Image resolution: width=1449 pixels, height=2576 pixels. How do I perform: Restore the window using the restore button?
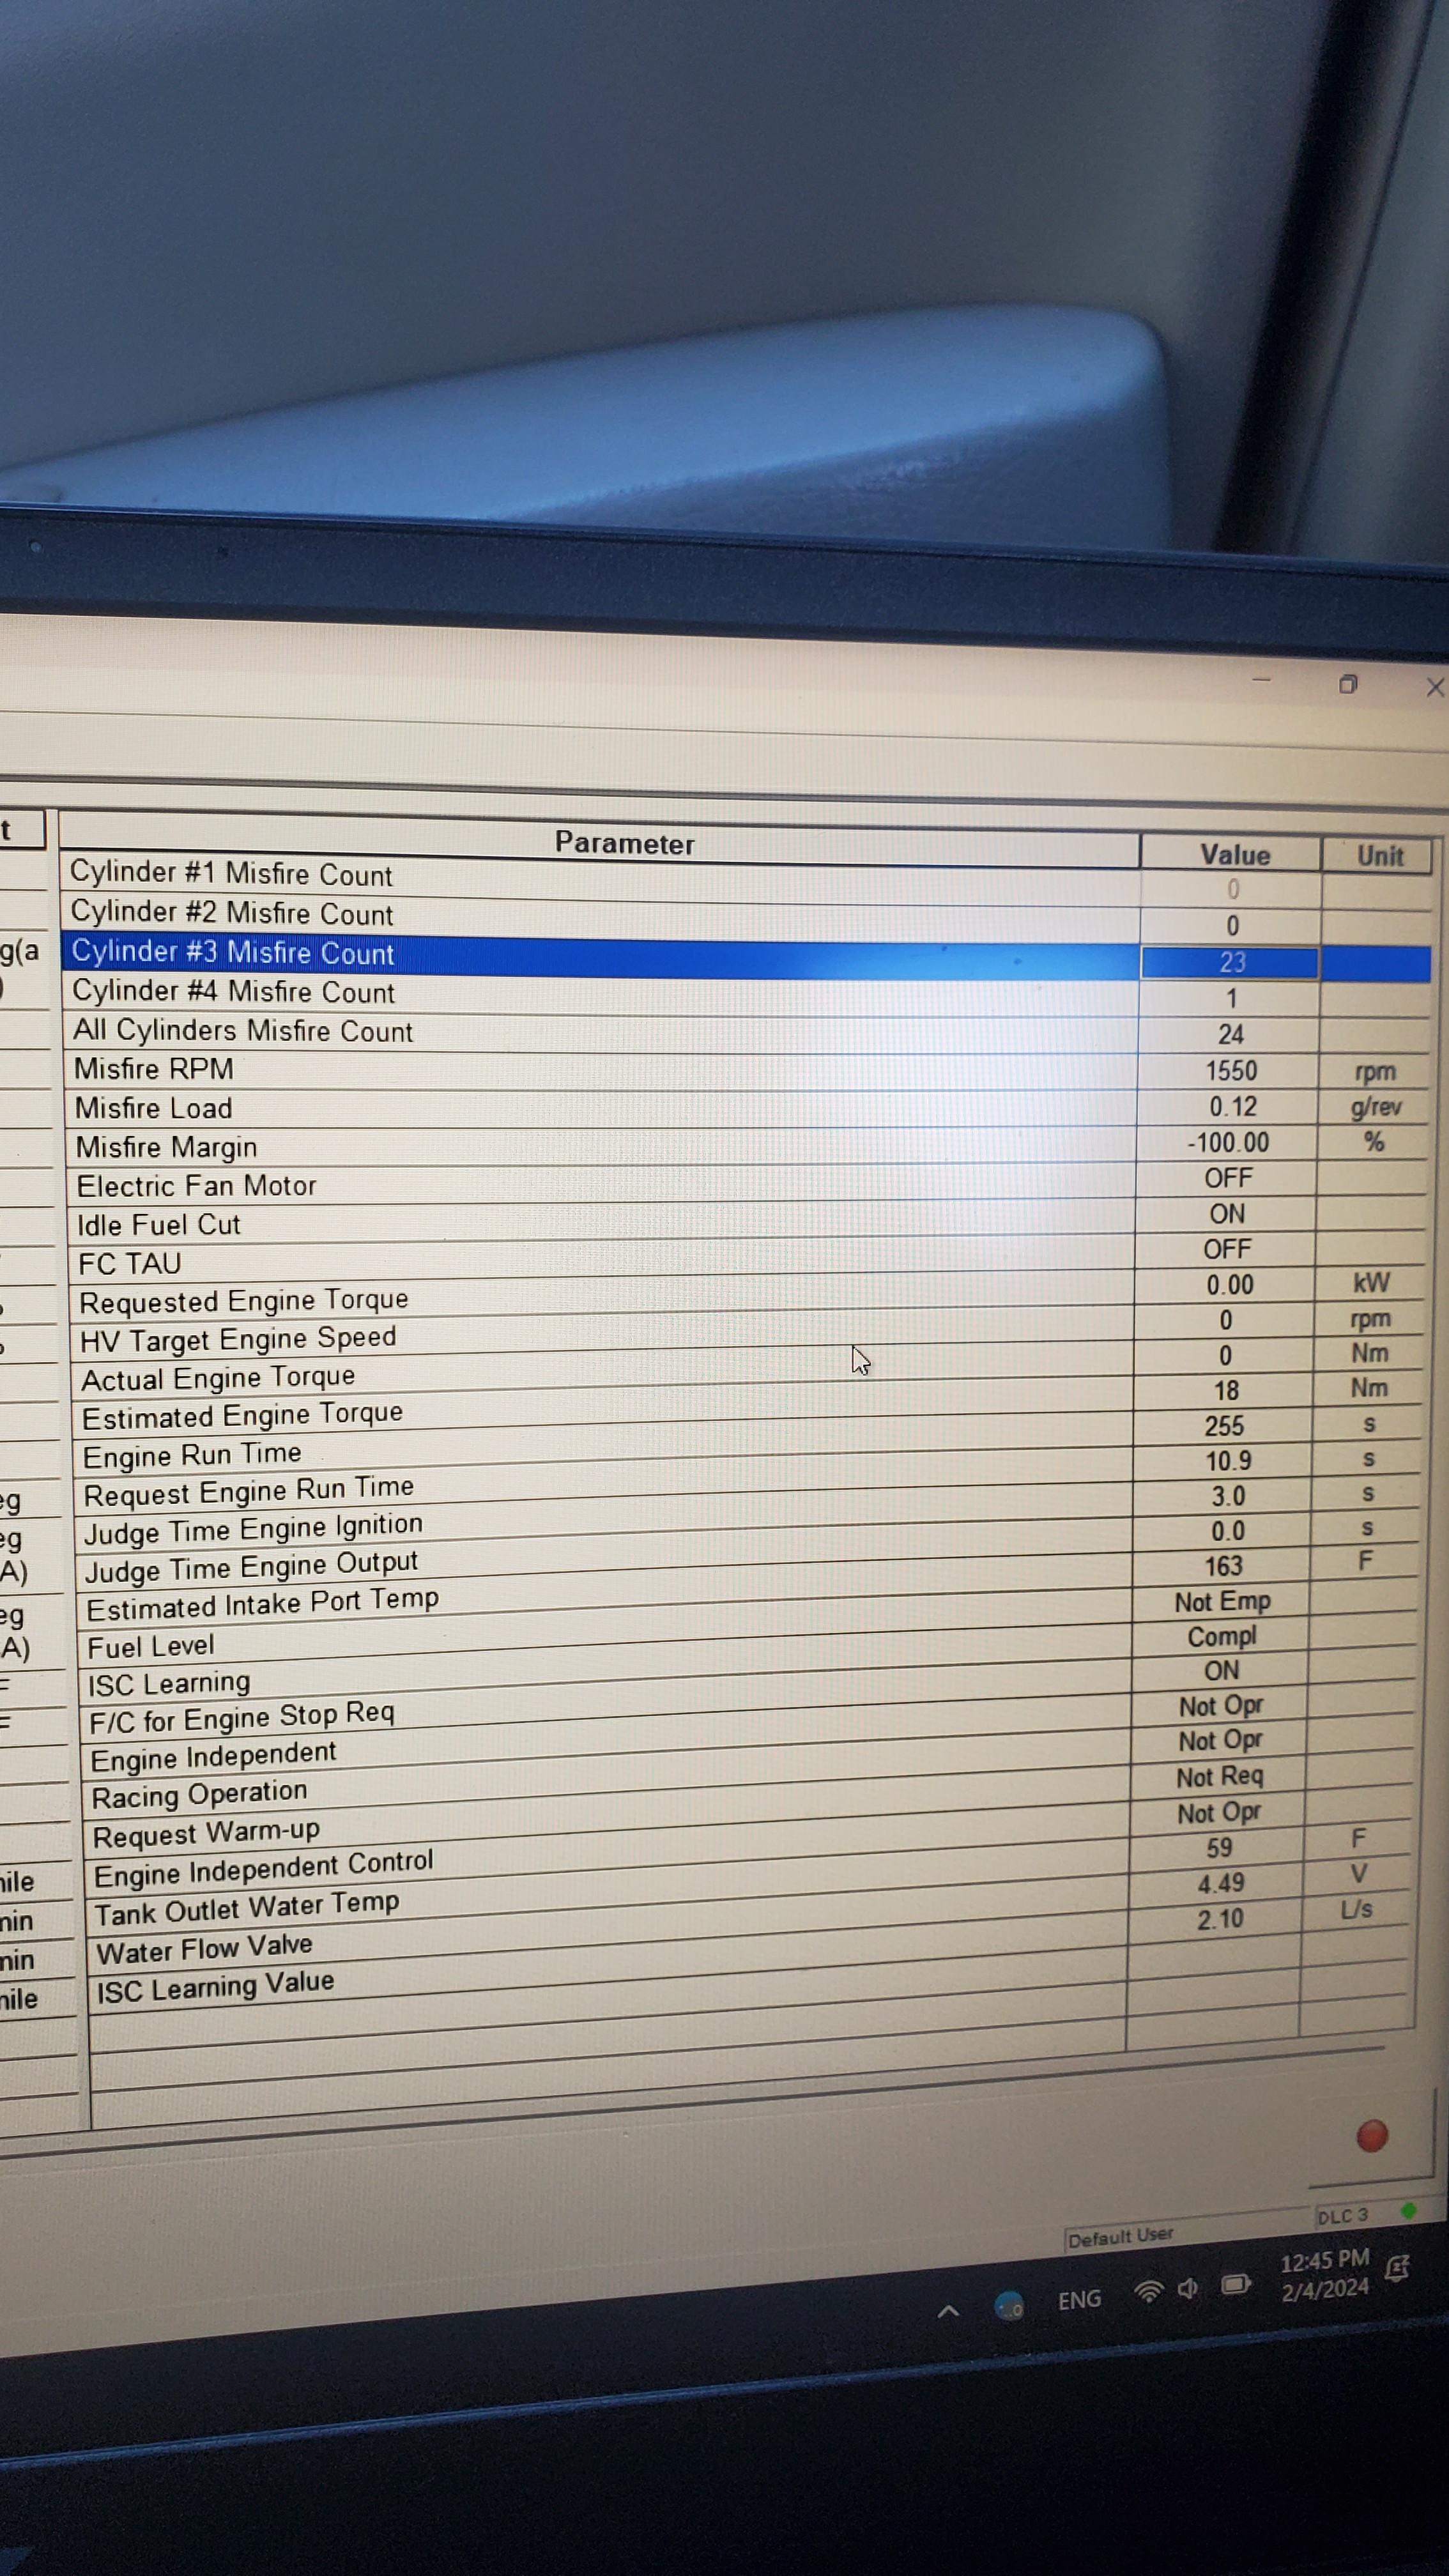click(x=1348, y=684)
